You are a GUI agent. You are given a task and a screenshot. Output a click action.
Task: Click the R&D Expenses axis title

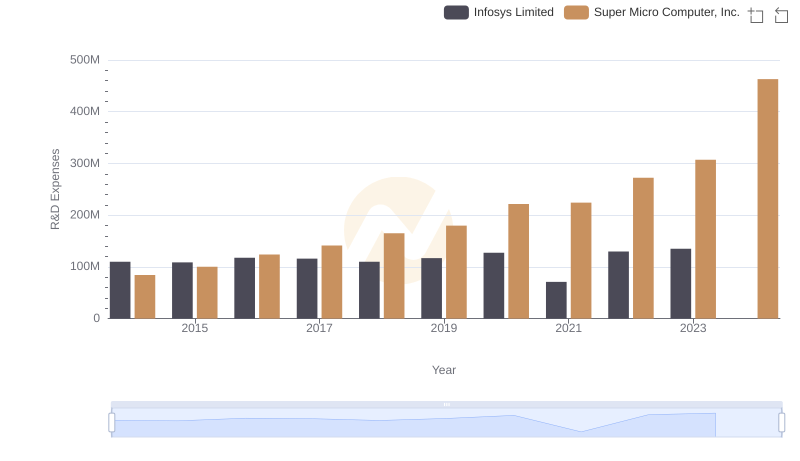click(55, 189)
